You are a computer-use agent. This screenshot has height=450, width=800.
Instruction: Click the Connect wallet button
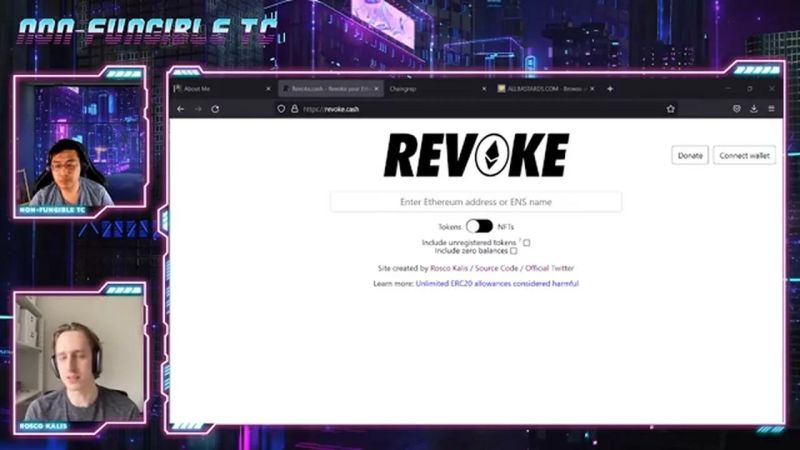[744, 156]
